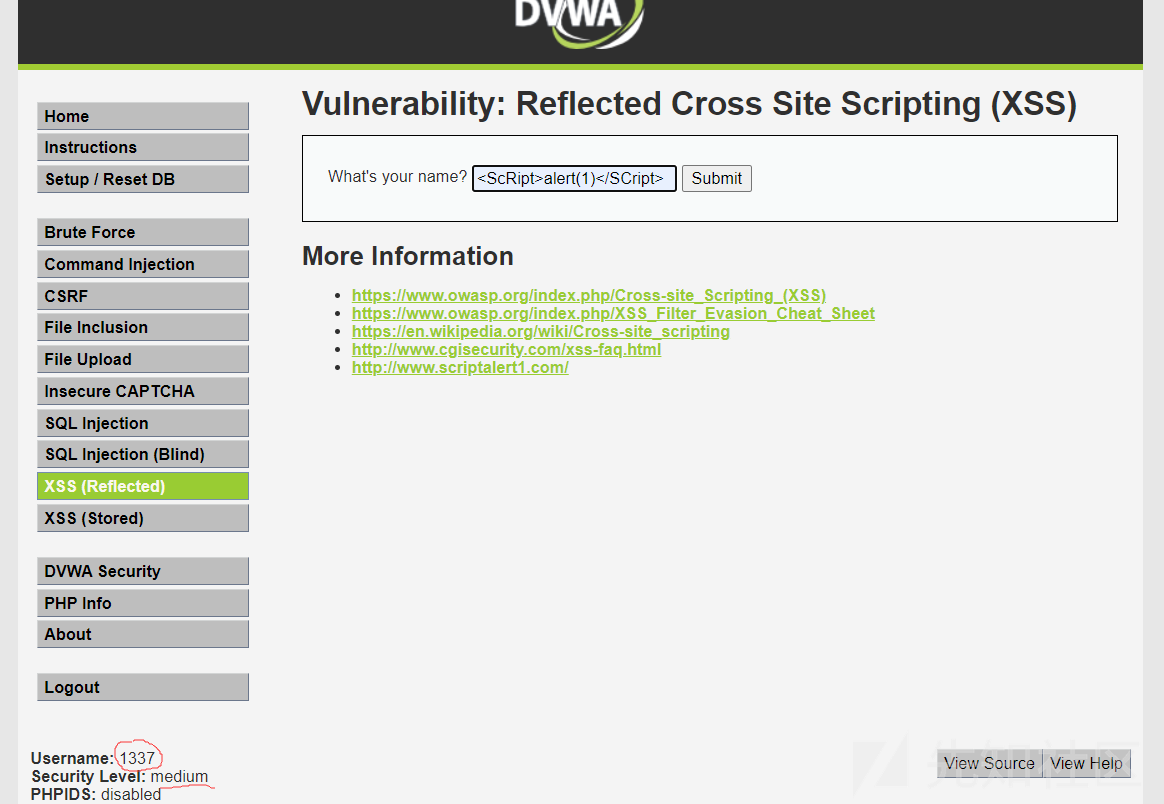Open the File Upload section

tap(143, 359)
